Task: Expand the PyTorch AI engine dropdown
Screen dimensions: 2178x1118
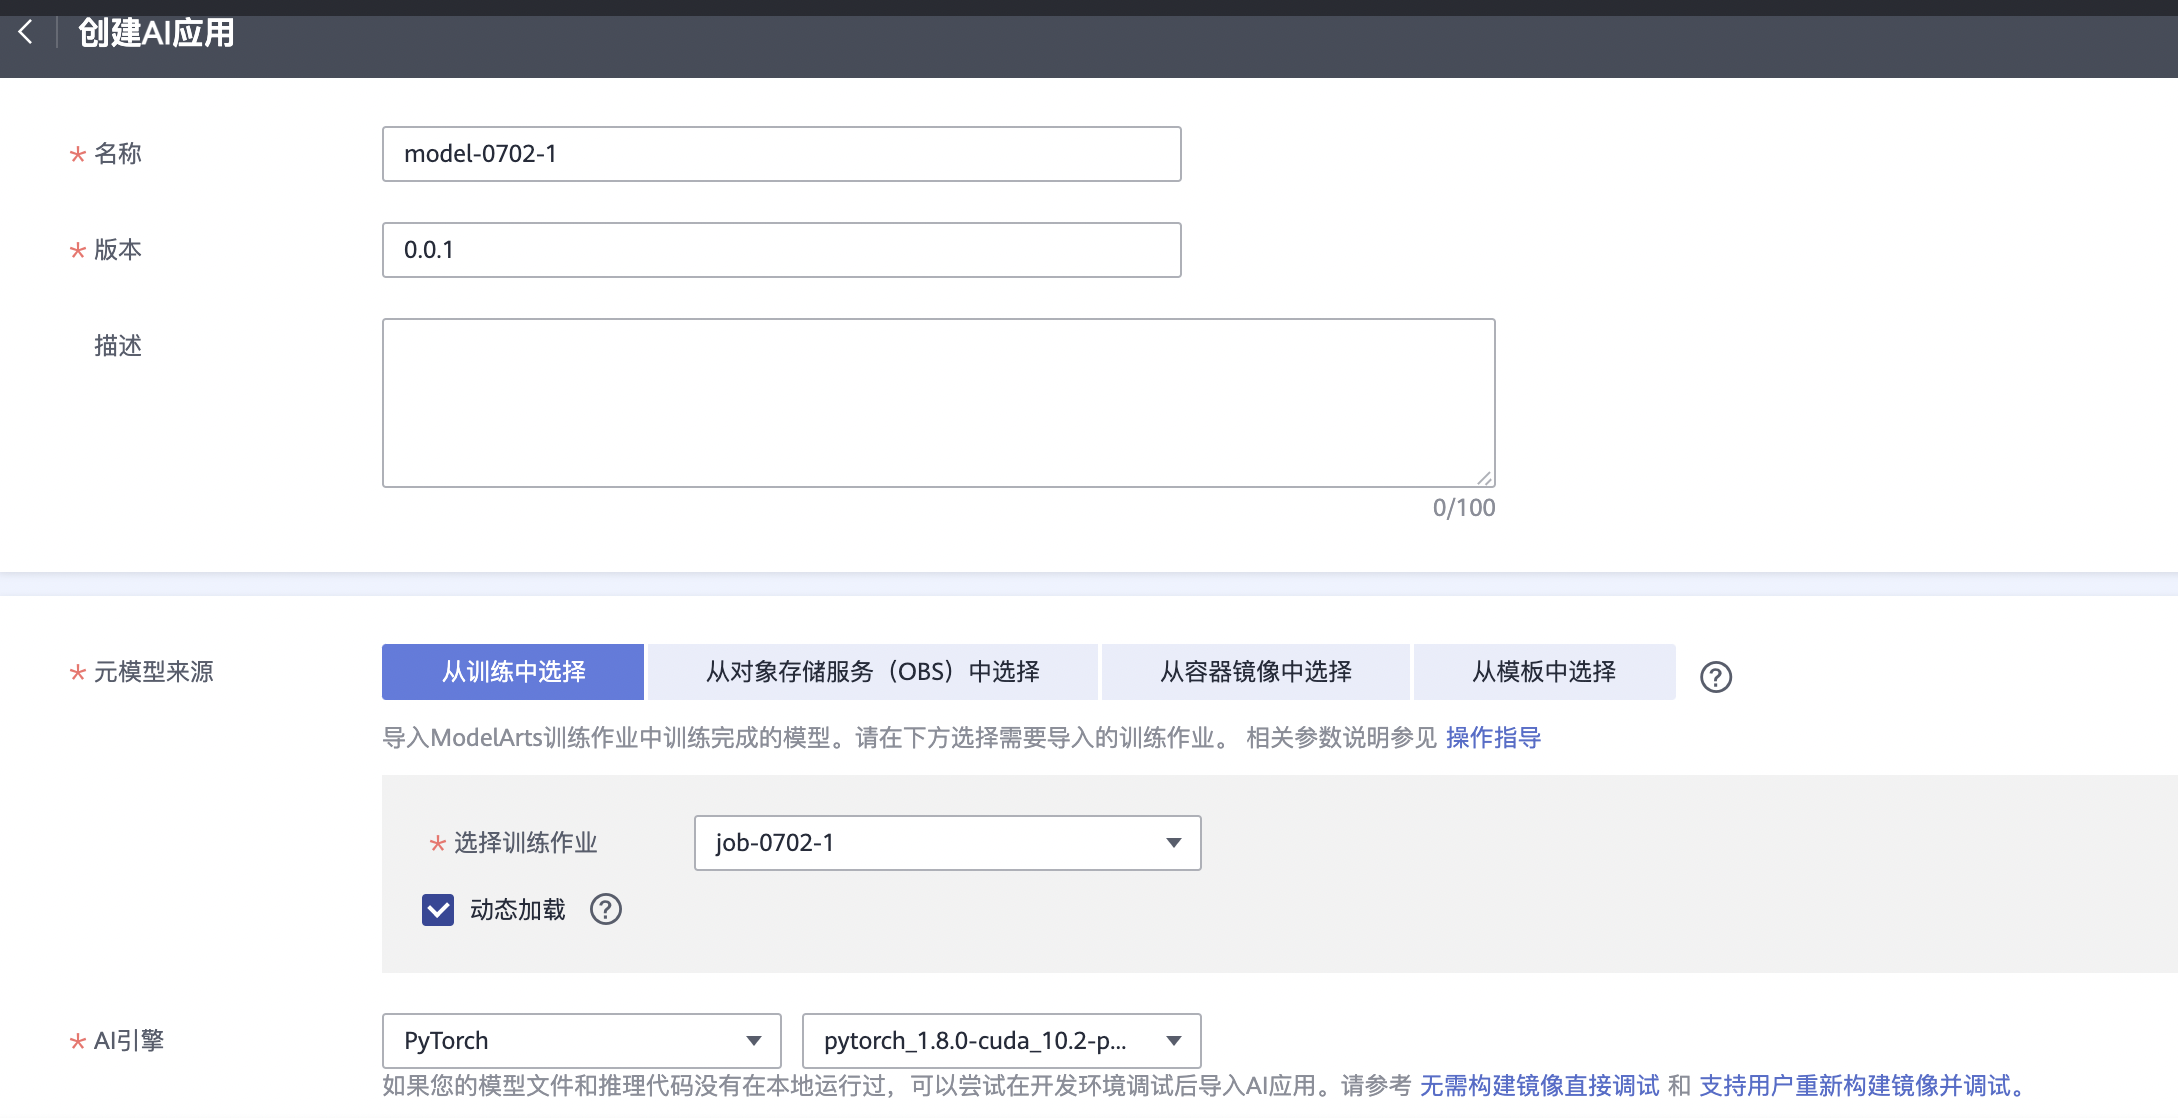Action: coord(580,1041)
